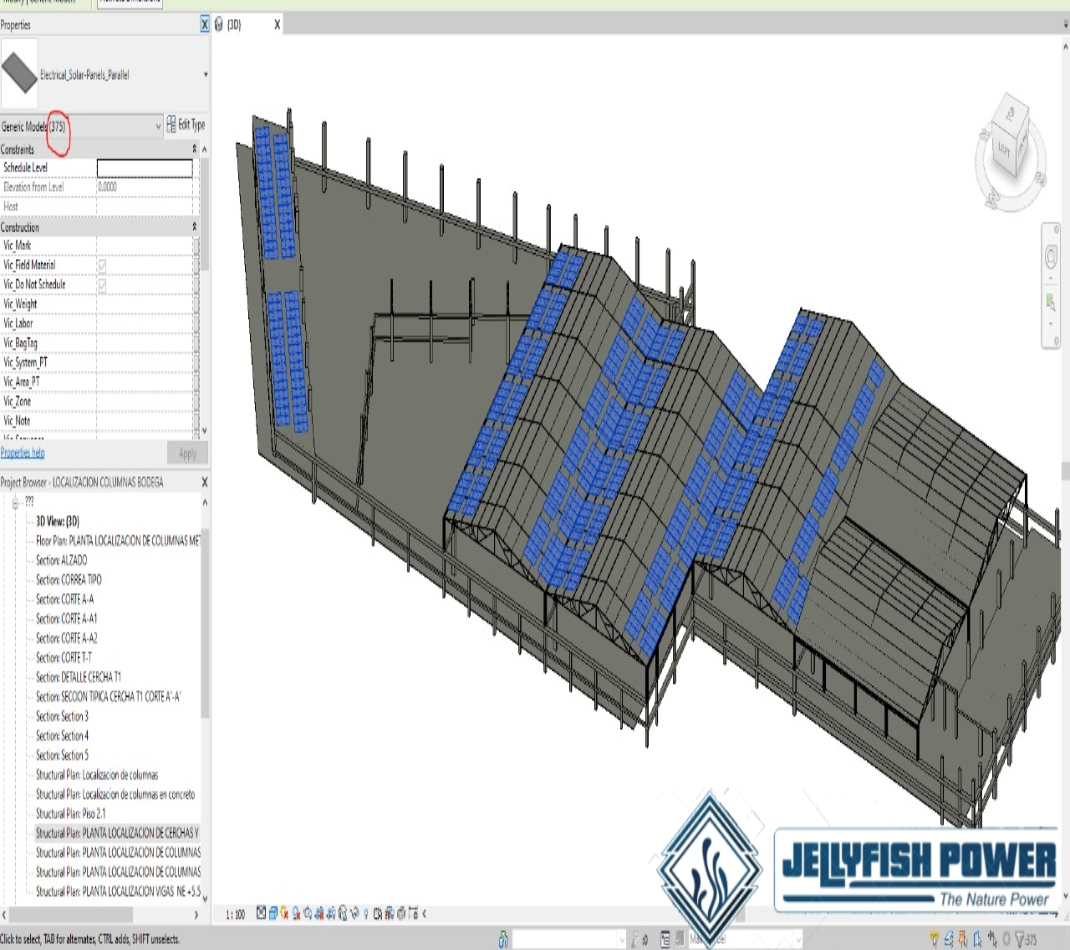Close the Properties panel
Screen dimensions: 1070x950
point(205,23)
